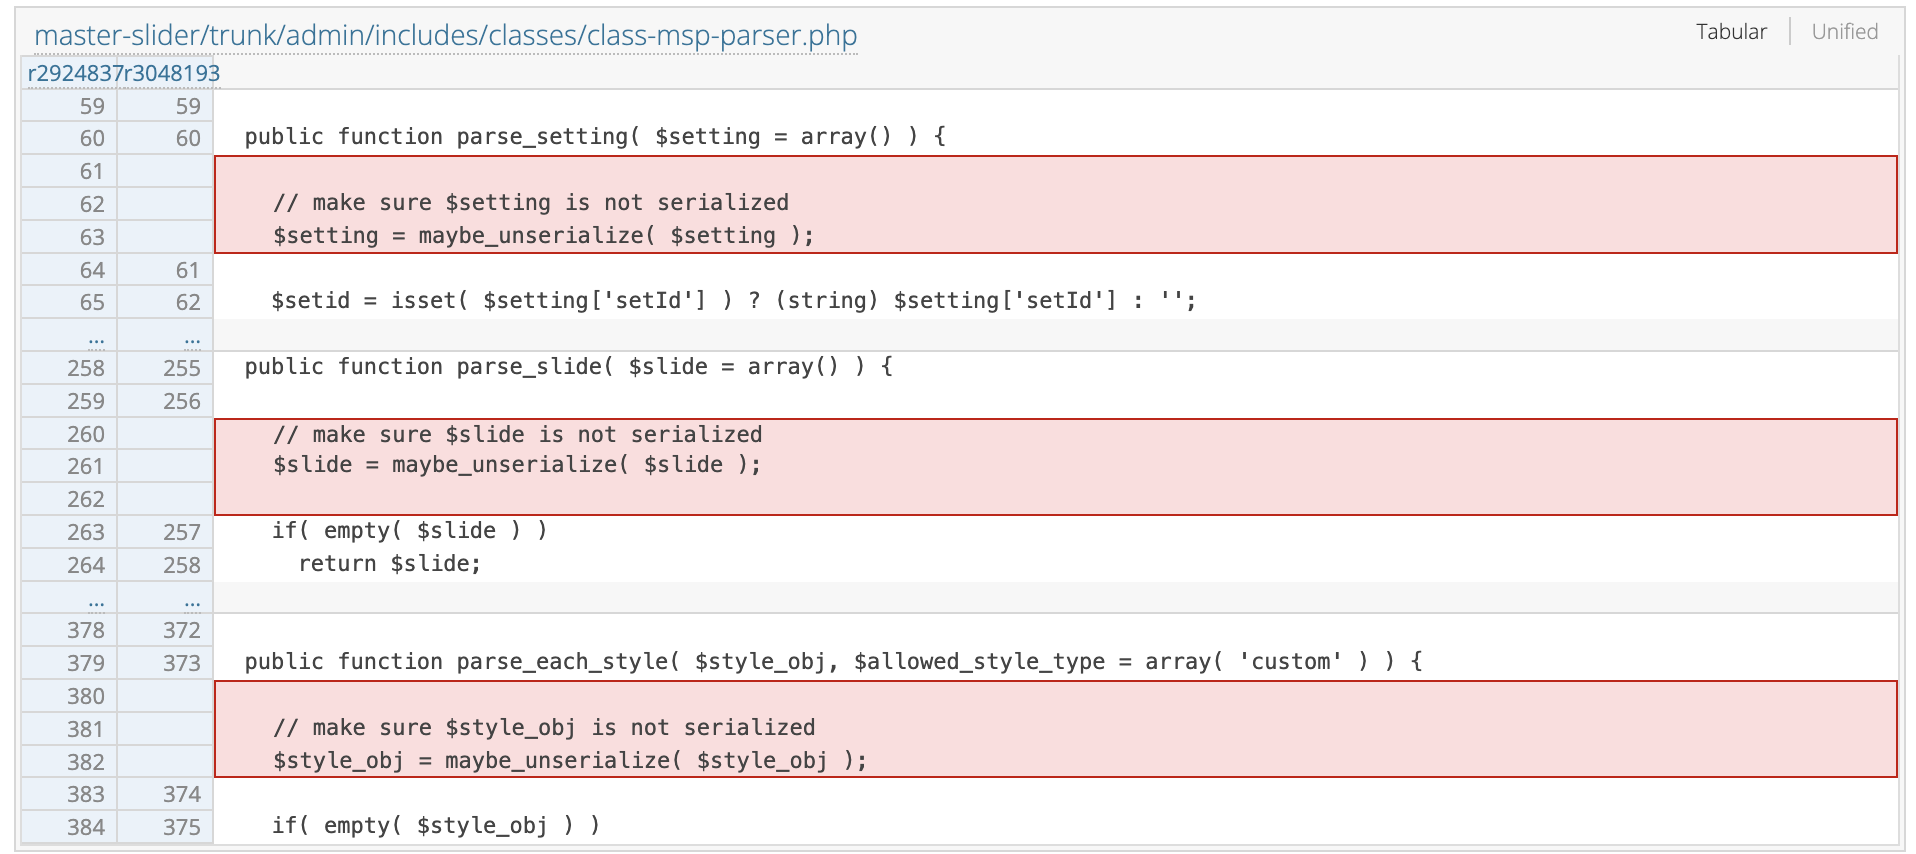The height and width of the screenshot is (854, 1916).
Task: Switch to Tabular diff view
Action: point(1731,32)
